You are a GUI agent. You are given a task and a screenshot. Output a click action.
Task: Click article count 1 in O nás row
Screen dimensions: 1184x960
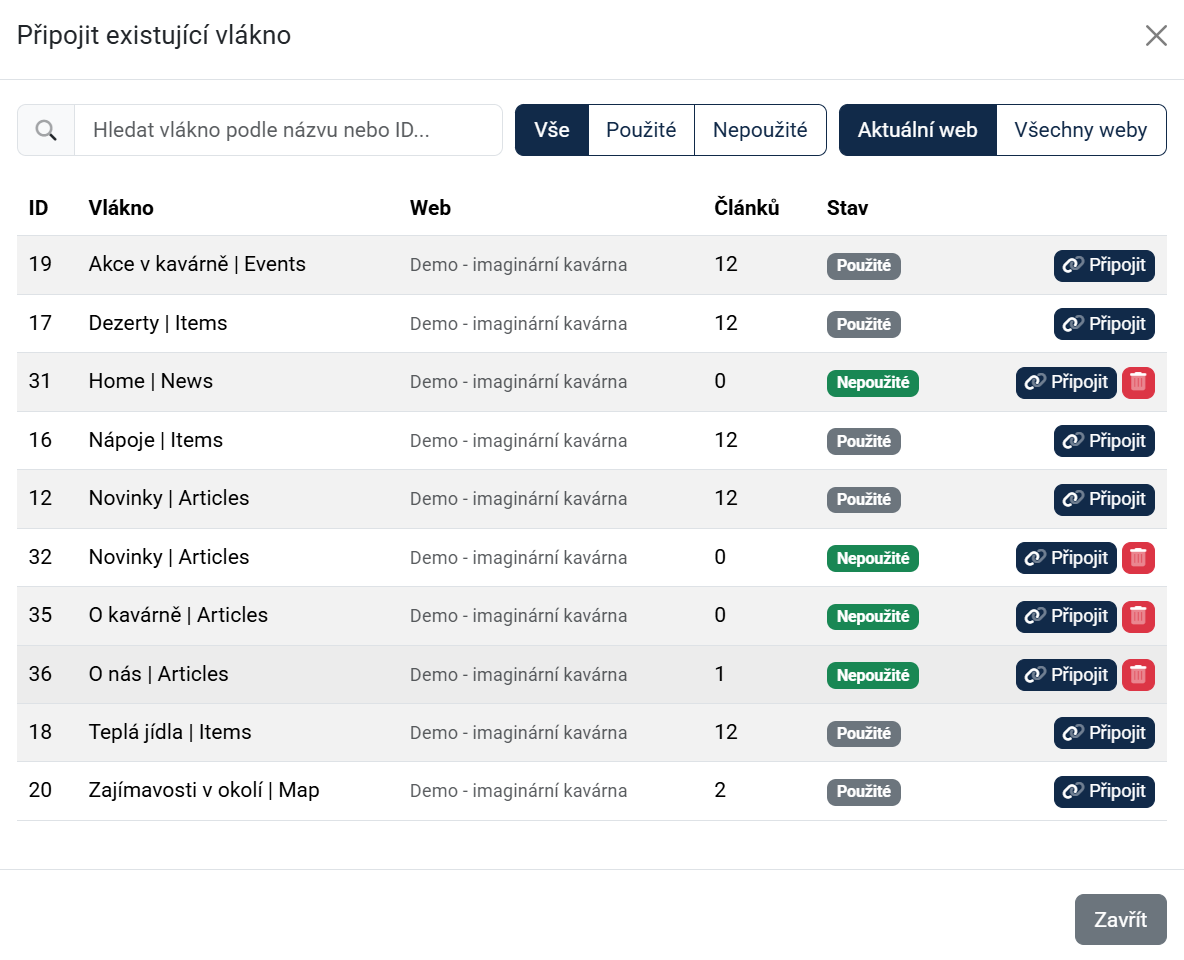point(720,674)
